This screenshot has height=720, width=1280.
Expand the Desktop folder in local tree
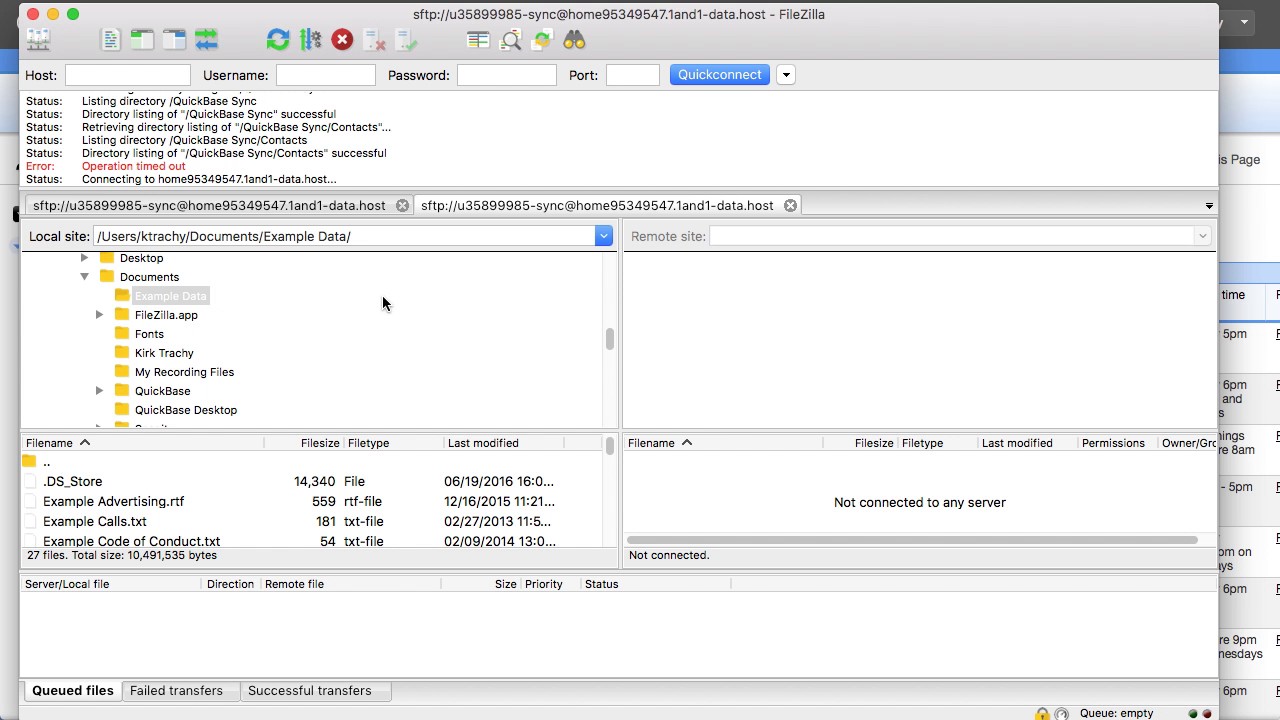pyautogui.click(x=85, y=258)
